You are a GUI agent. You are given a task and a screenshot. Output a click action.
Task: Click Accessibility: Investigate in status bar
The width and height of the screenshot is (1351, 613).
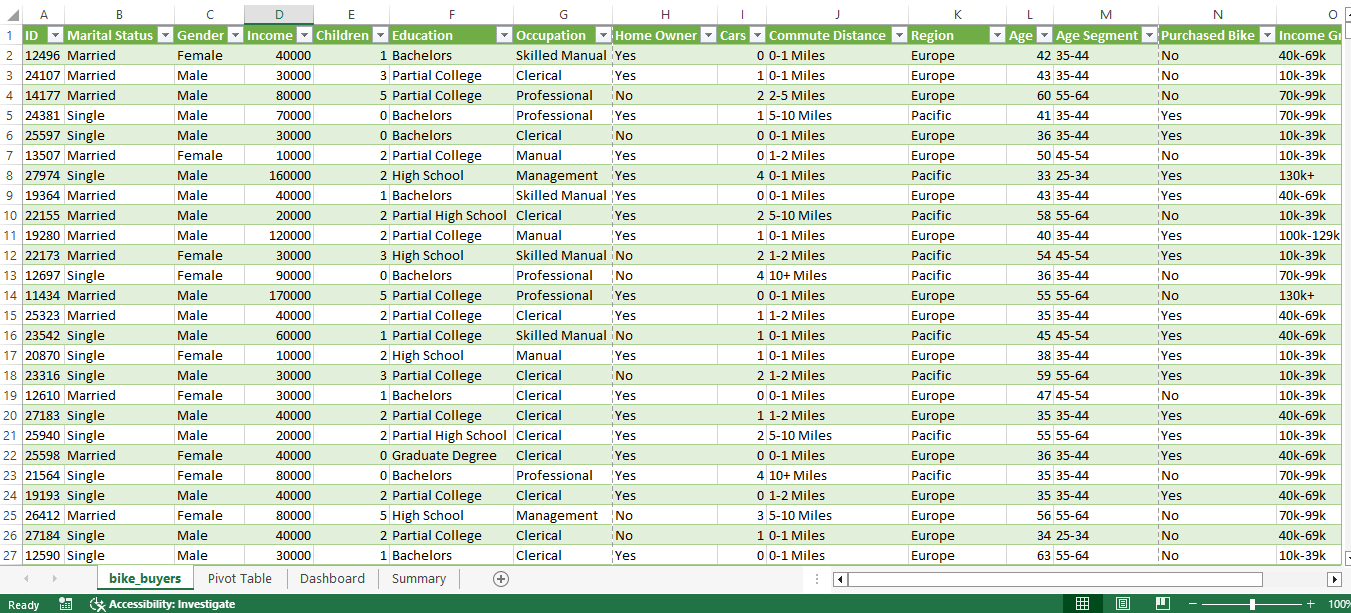coord(162,604)
